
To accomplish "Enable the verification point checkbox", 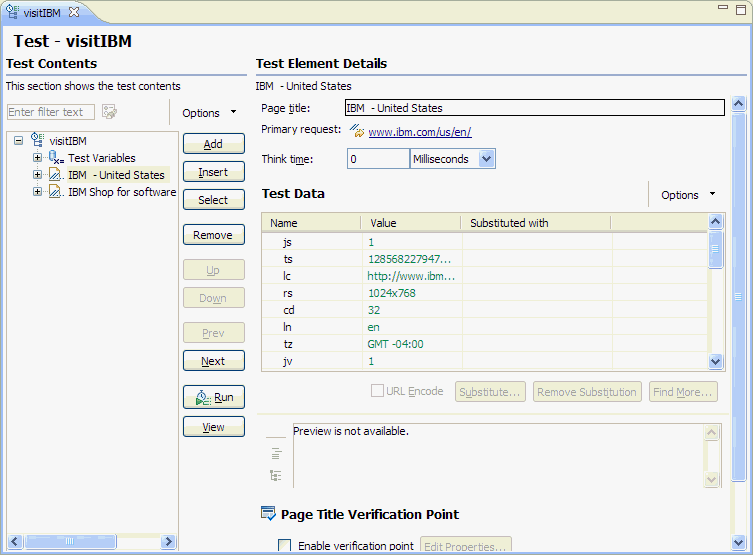I will point(285,546).
